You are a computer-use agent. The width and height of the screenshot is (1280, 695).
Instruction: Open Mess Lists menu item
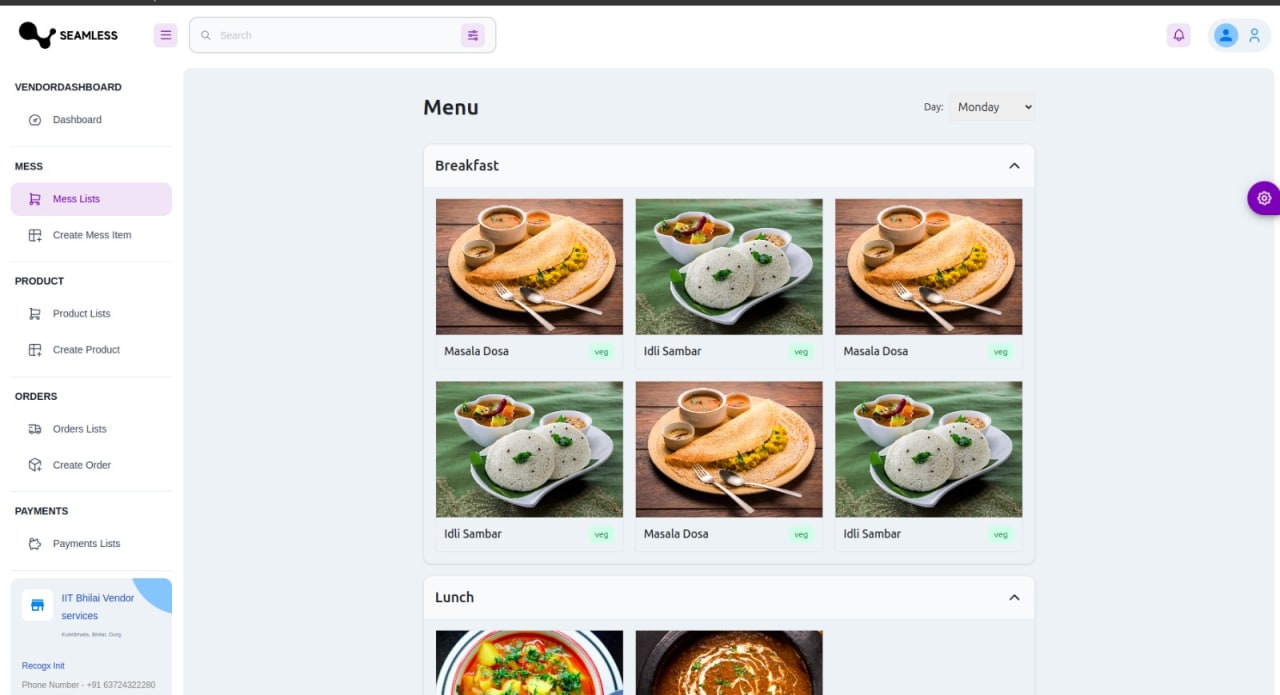click(91, 199)
